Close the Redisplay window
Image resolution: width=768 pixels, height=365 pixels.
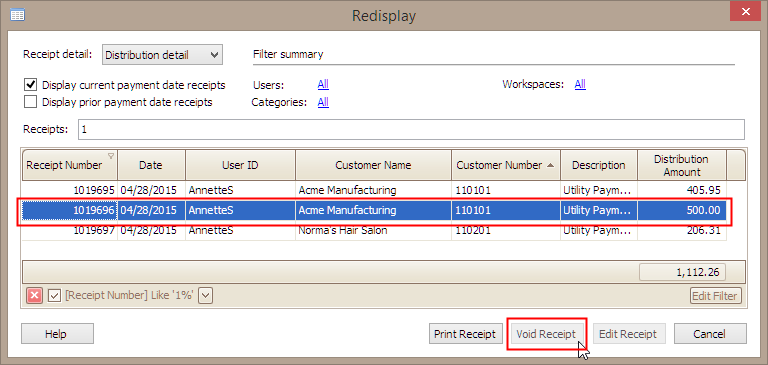(746, 11)
